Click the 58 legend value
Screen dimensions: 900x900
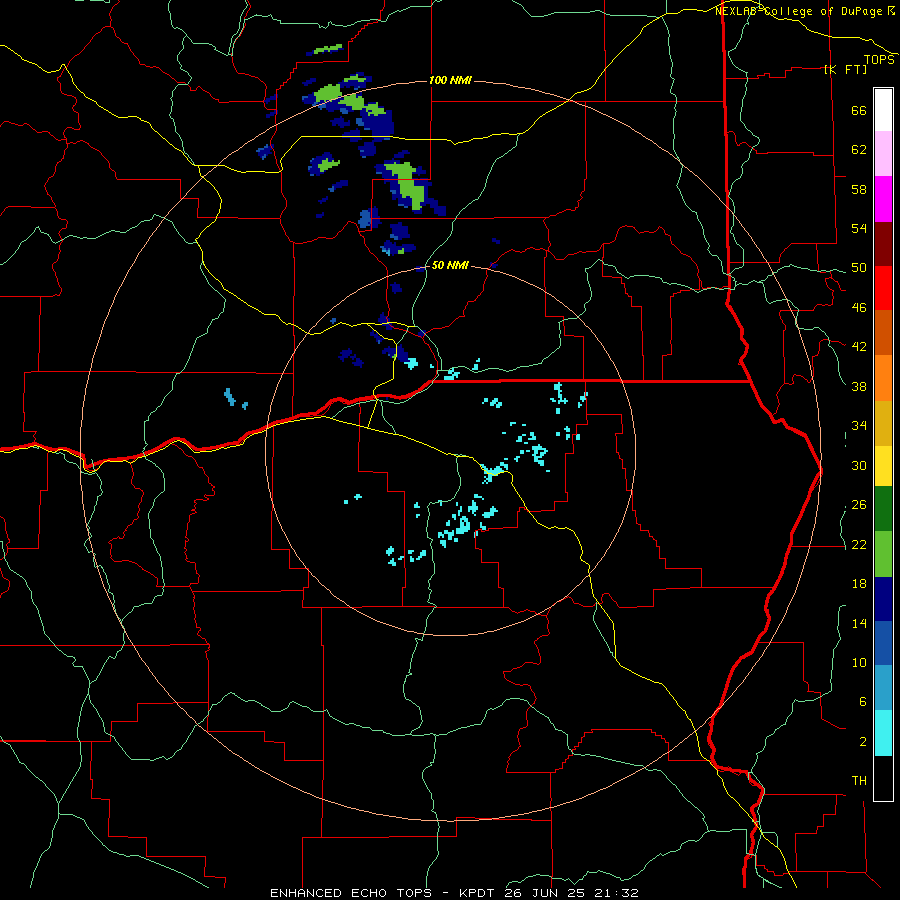(859, 189)
